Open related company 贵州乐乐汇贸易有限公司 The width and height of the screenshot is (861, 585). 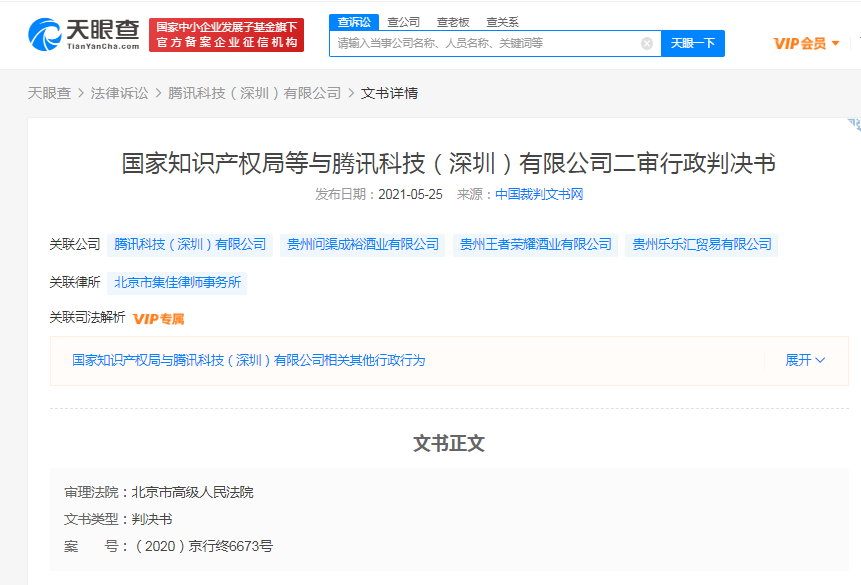pyautogui.click(x=702, y=244)
